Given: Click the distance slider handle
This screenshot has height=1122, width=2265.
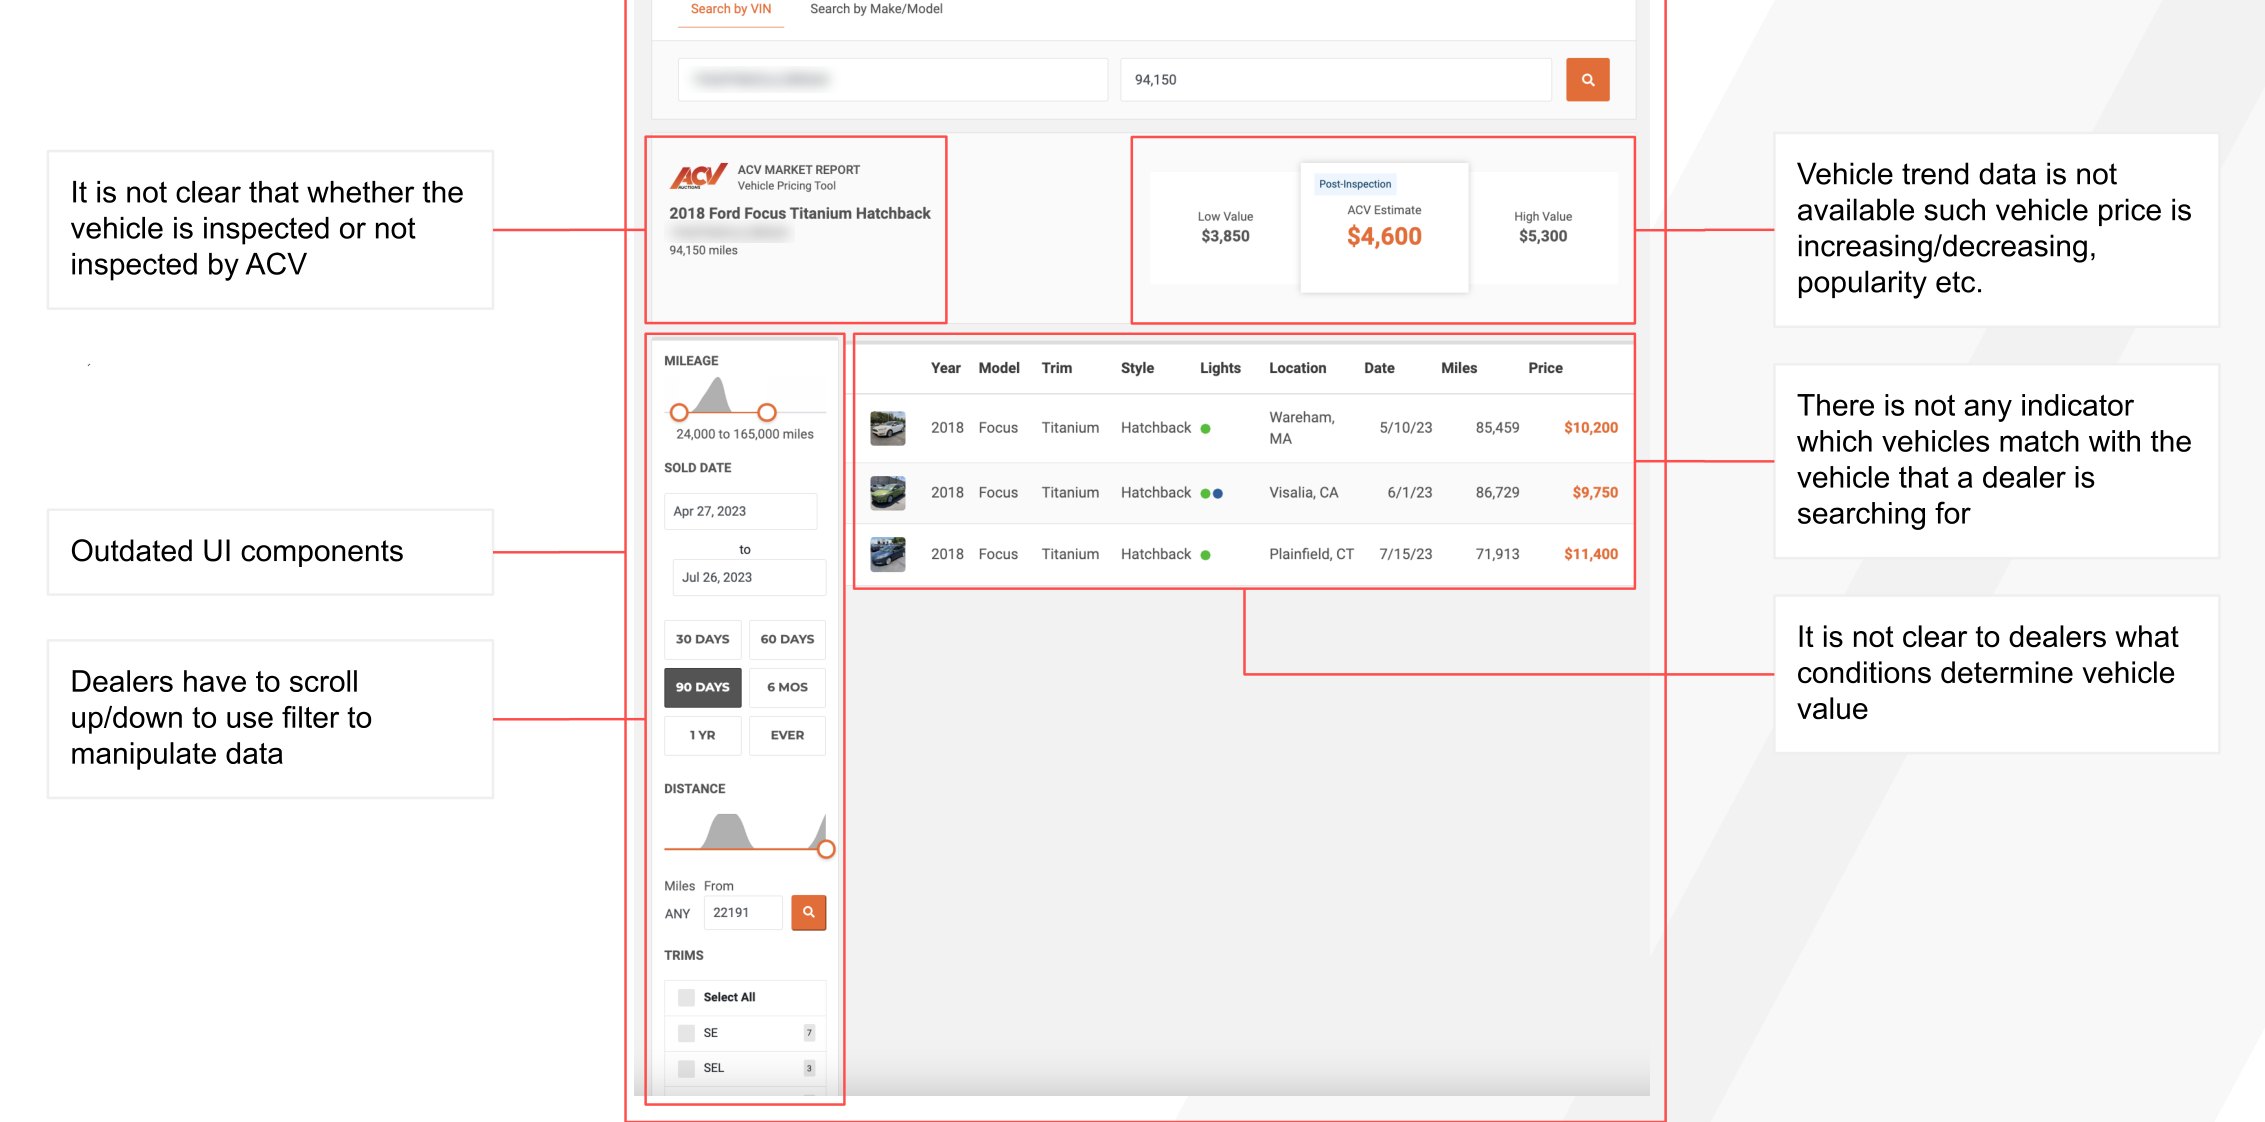Looking at the screenshot, I should coord(825,849).
